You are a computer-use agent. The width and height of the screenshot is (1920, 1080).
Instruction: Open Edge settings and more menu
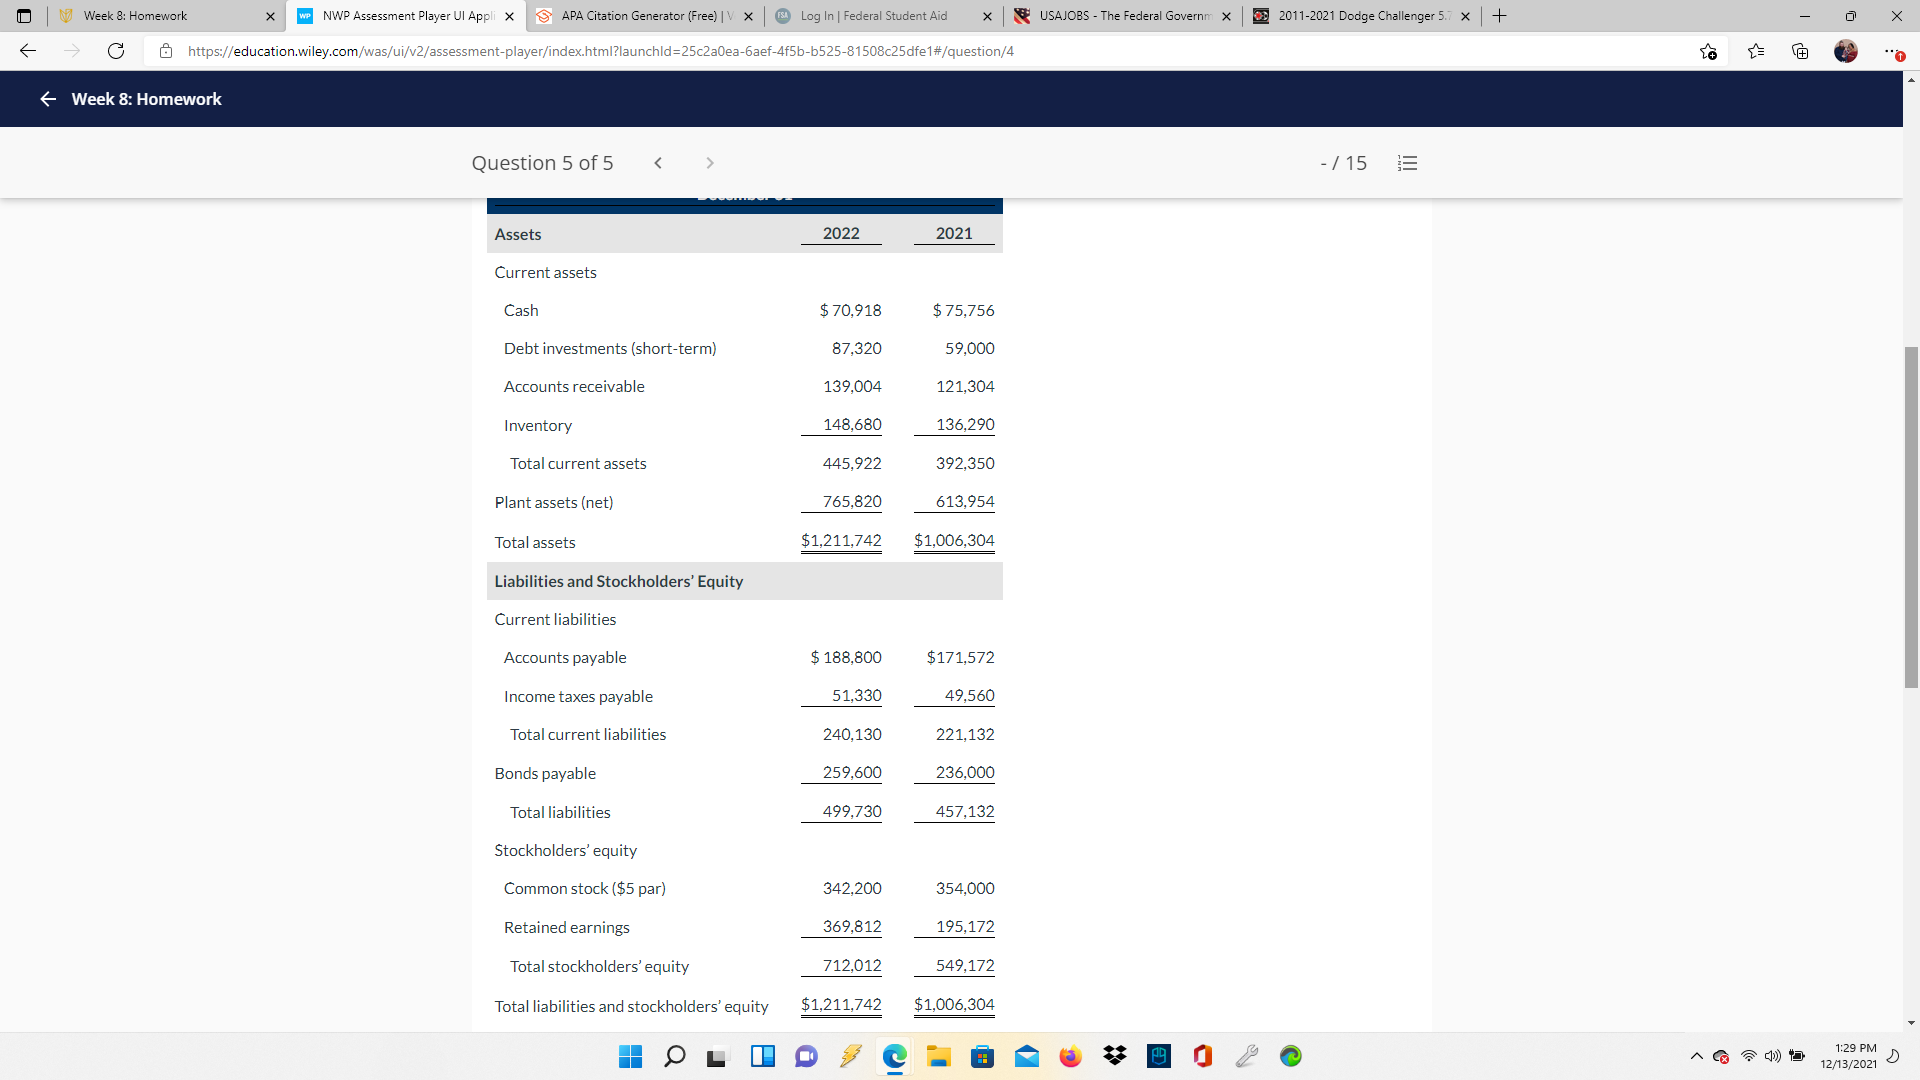point(1890,51)
